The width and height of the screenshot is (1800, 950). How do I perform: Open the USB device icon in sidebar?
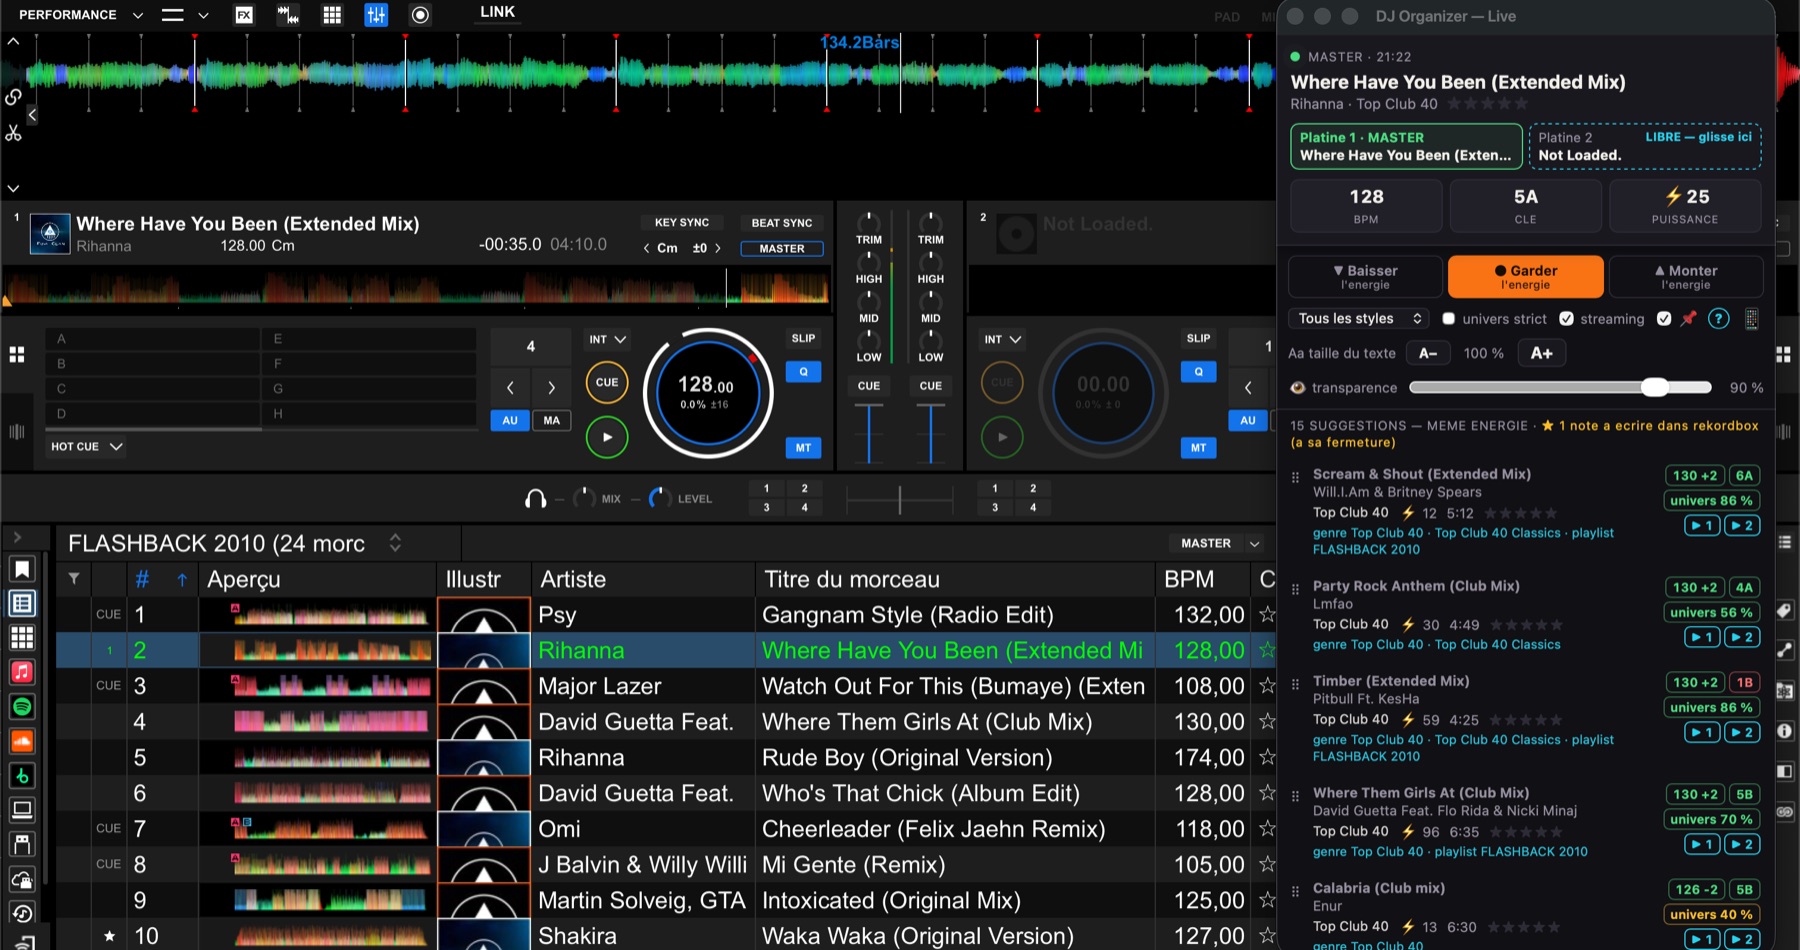coord(22,844)
